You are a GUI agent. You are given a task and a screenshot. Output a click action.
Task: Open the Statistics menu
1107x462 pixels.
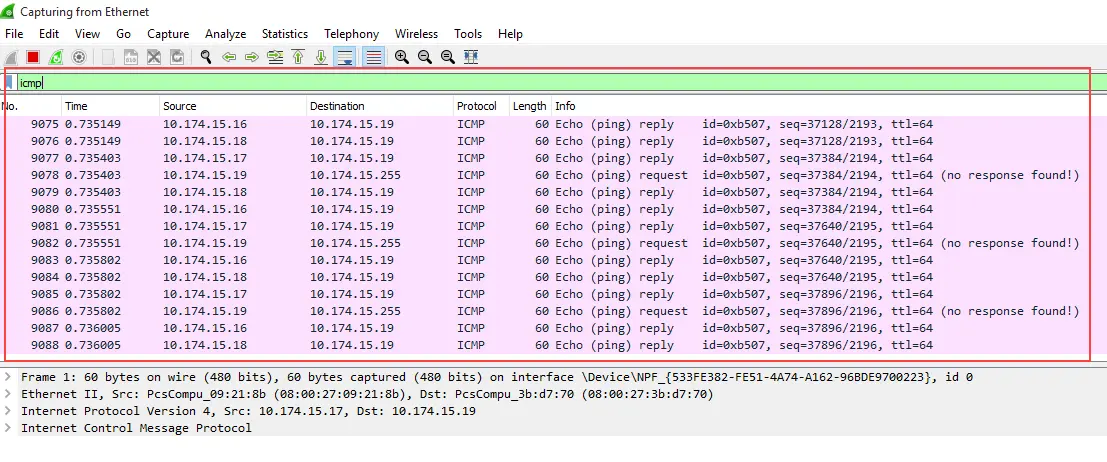pyautogui.click(x=285, y=34)
